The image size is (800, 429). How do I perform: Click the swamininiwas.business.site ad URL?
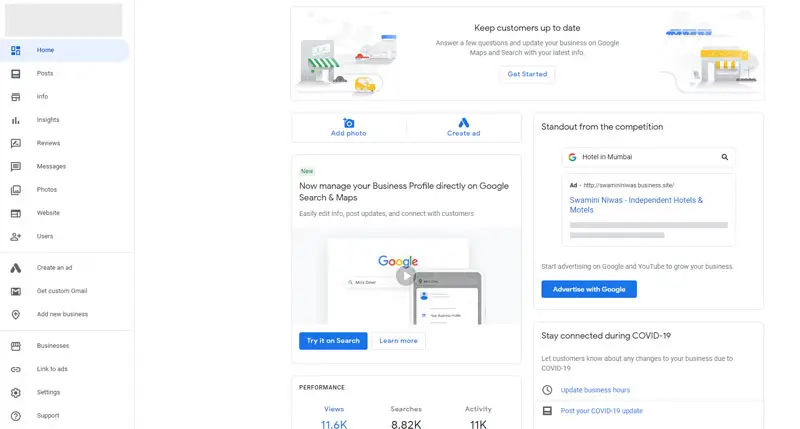629,185
